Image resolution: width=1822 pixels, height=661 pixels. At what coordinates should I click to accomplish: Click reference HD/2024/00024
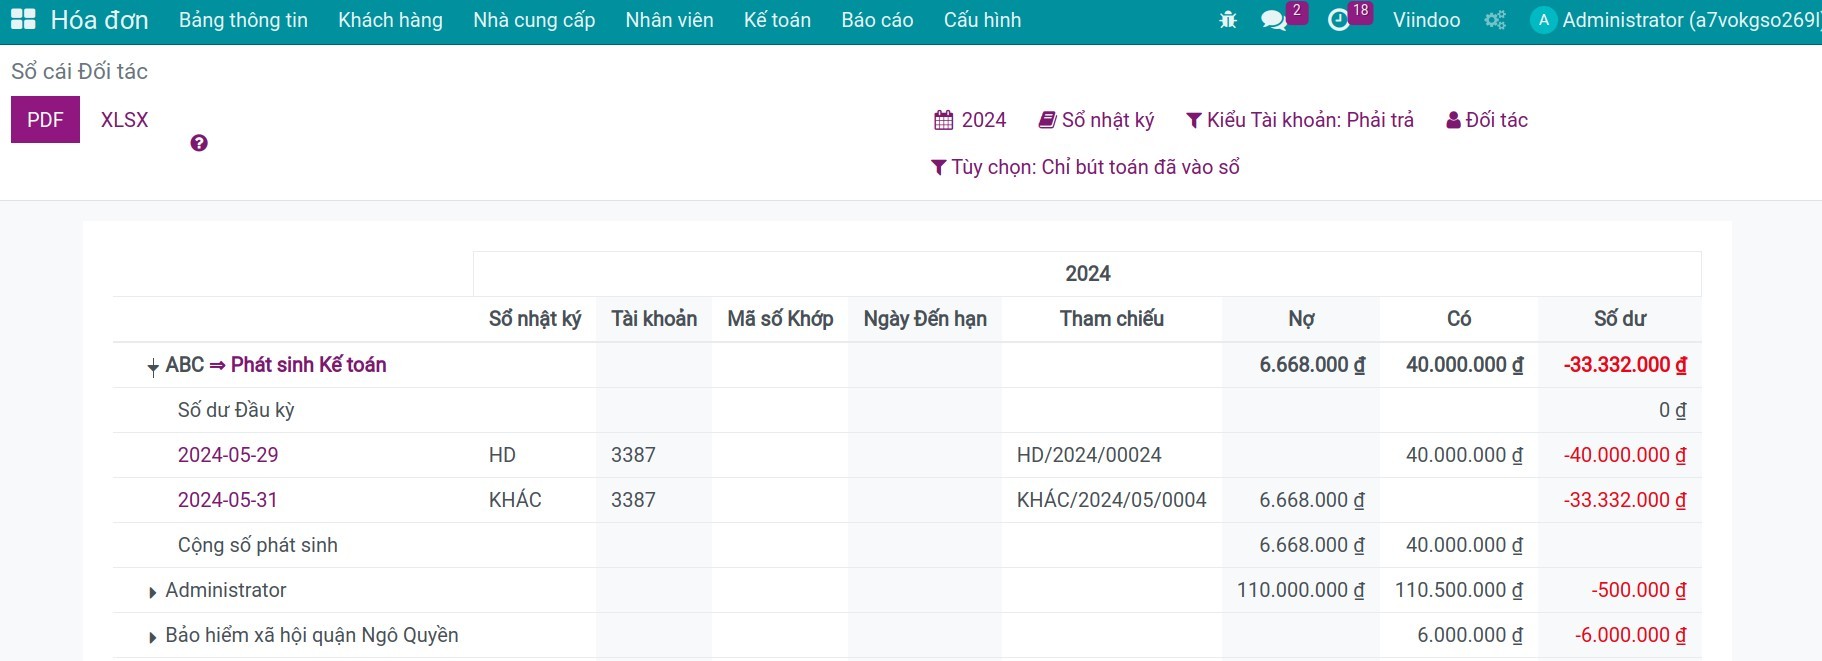(1089, 455)
